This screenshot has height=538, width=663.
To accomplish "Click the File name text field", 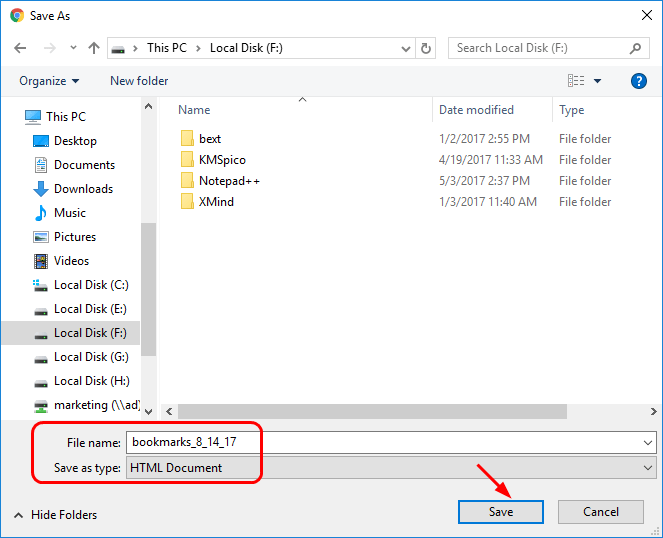I will point(380,442).
